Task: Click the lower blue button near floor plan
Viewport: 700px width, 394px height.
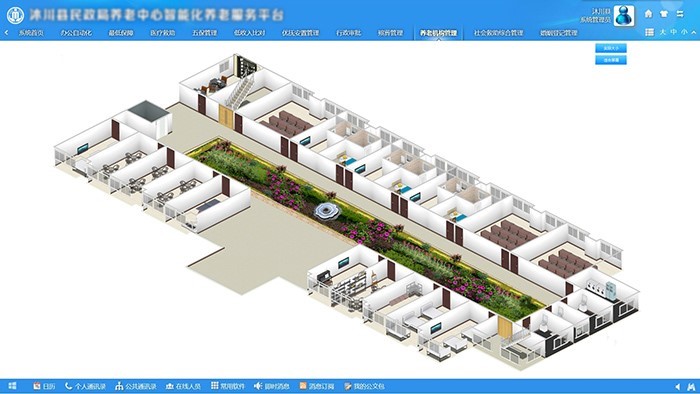Action: pyautogui.click(x=611, y=60)
